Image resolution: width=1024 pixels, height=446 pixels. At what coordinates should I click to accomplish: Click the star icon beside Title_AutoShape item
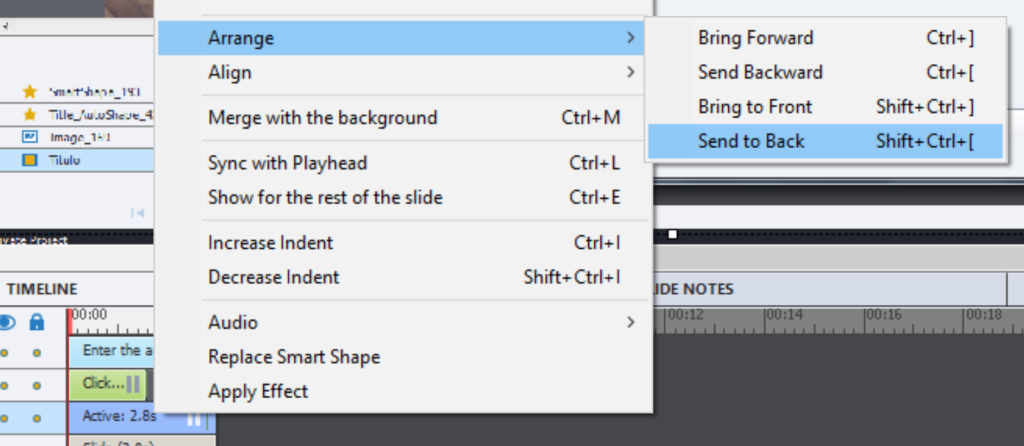coord(30,114)
